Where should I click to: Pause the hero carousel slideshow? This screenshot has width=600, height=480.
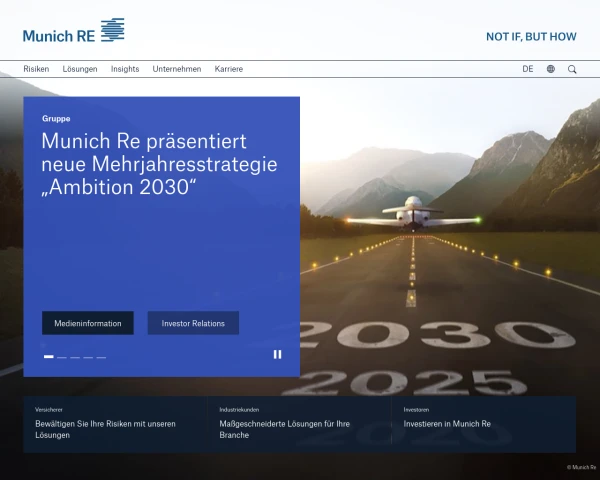[277, 354]
